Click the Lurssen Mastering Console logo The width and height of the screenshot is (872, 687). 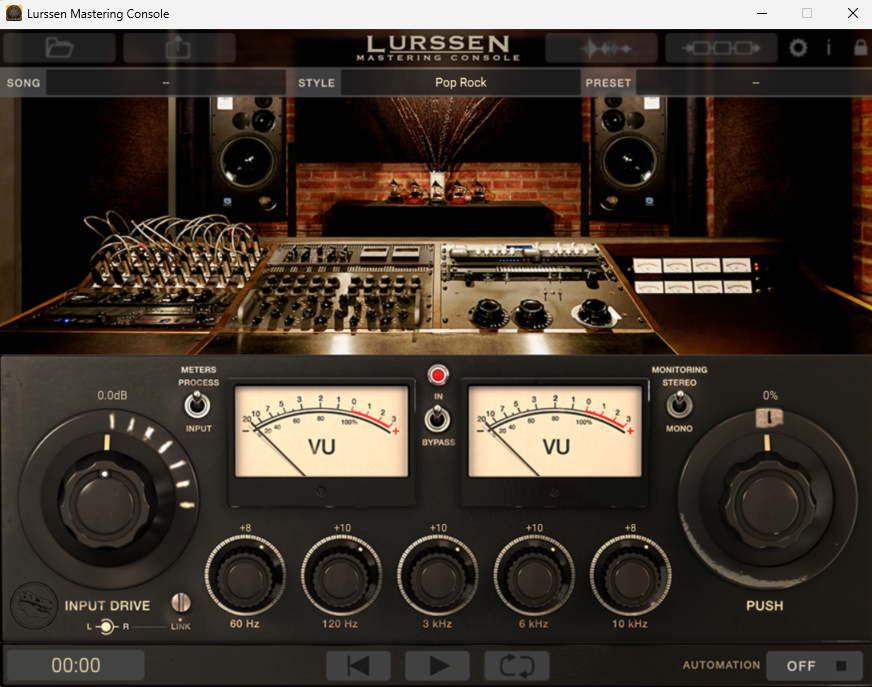(438, 48)
